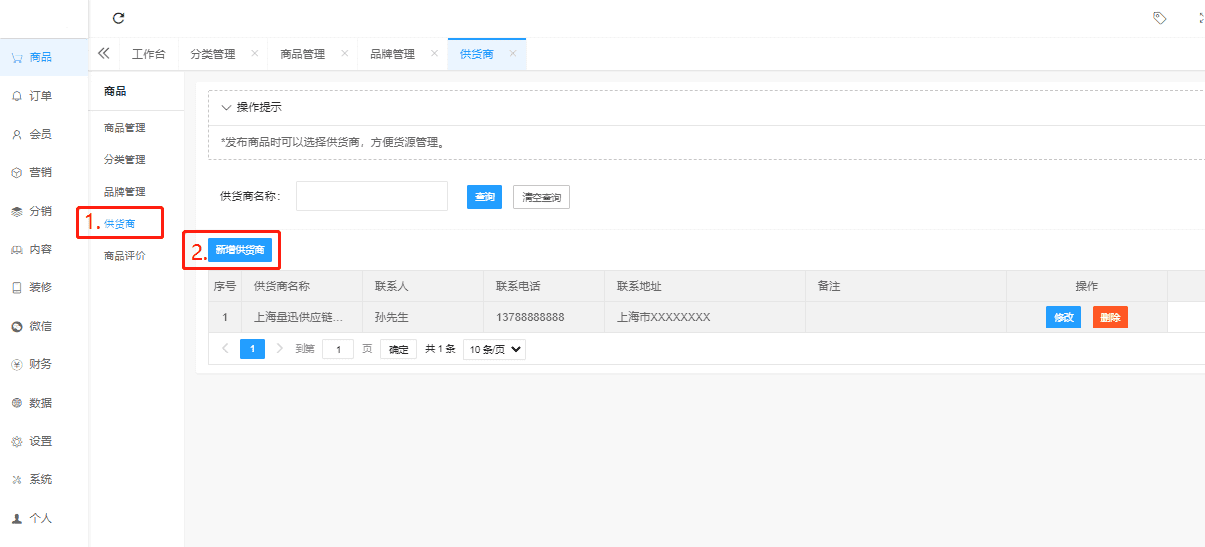Open the 会员 sidebar section
Screen dimensions: 1205x547
click(x=40, y=134)
